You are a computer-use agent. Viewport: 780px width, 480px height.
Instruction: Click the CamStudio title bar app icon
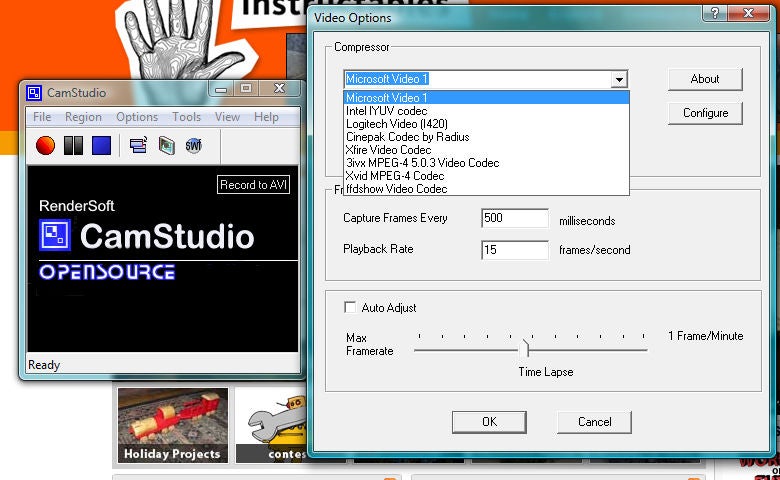pos(34,93)
